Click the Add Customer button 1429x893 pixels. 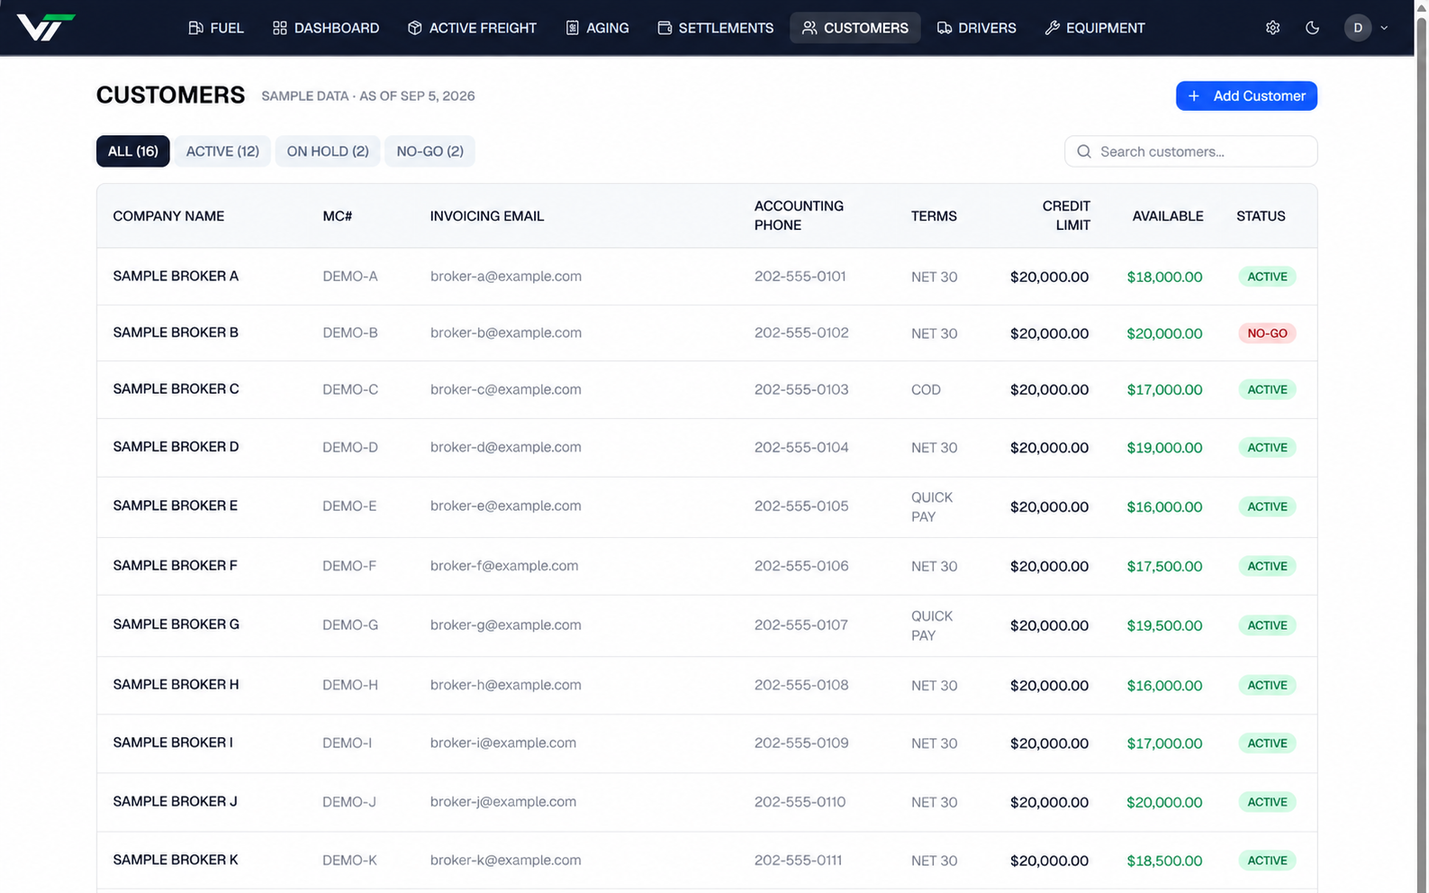tap(1246, 96)
